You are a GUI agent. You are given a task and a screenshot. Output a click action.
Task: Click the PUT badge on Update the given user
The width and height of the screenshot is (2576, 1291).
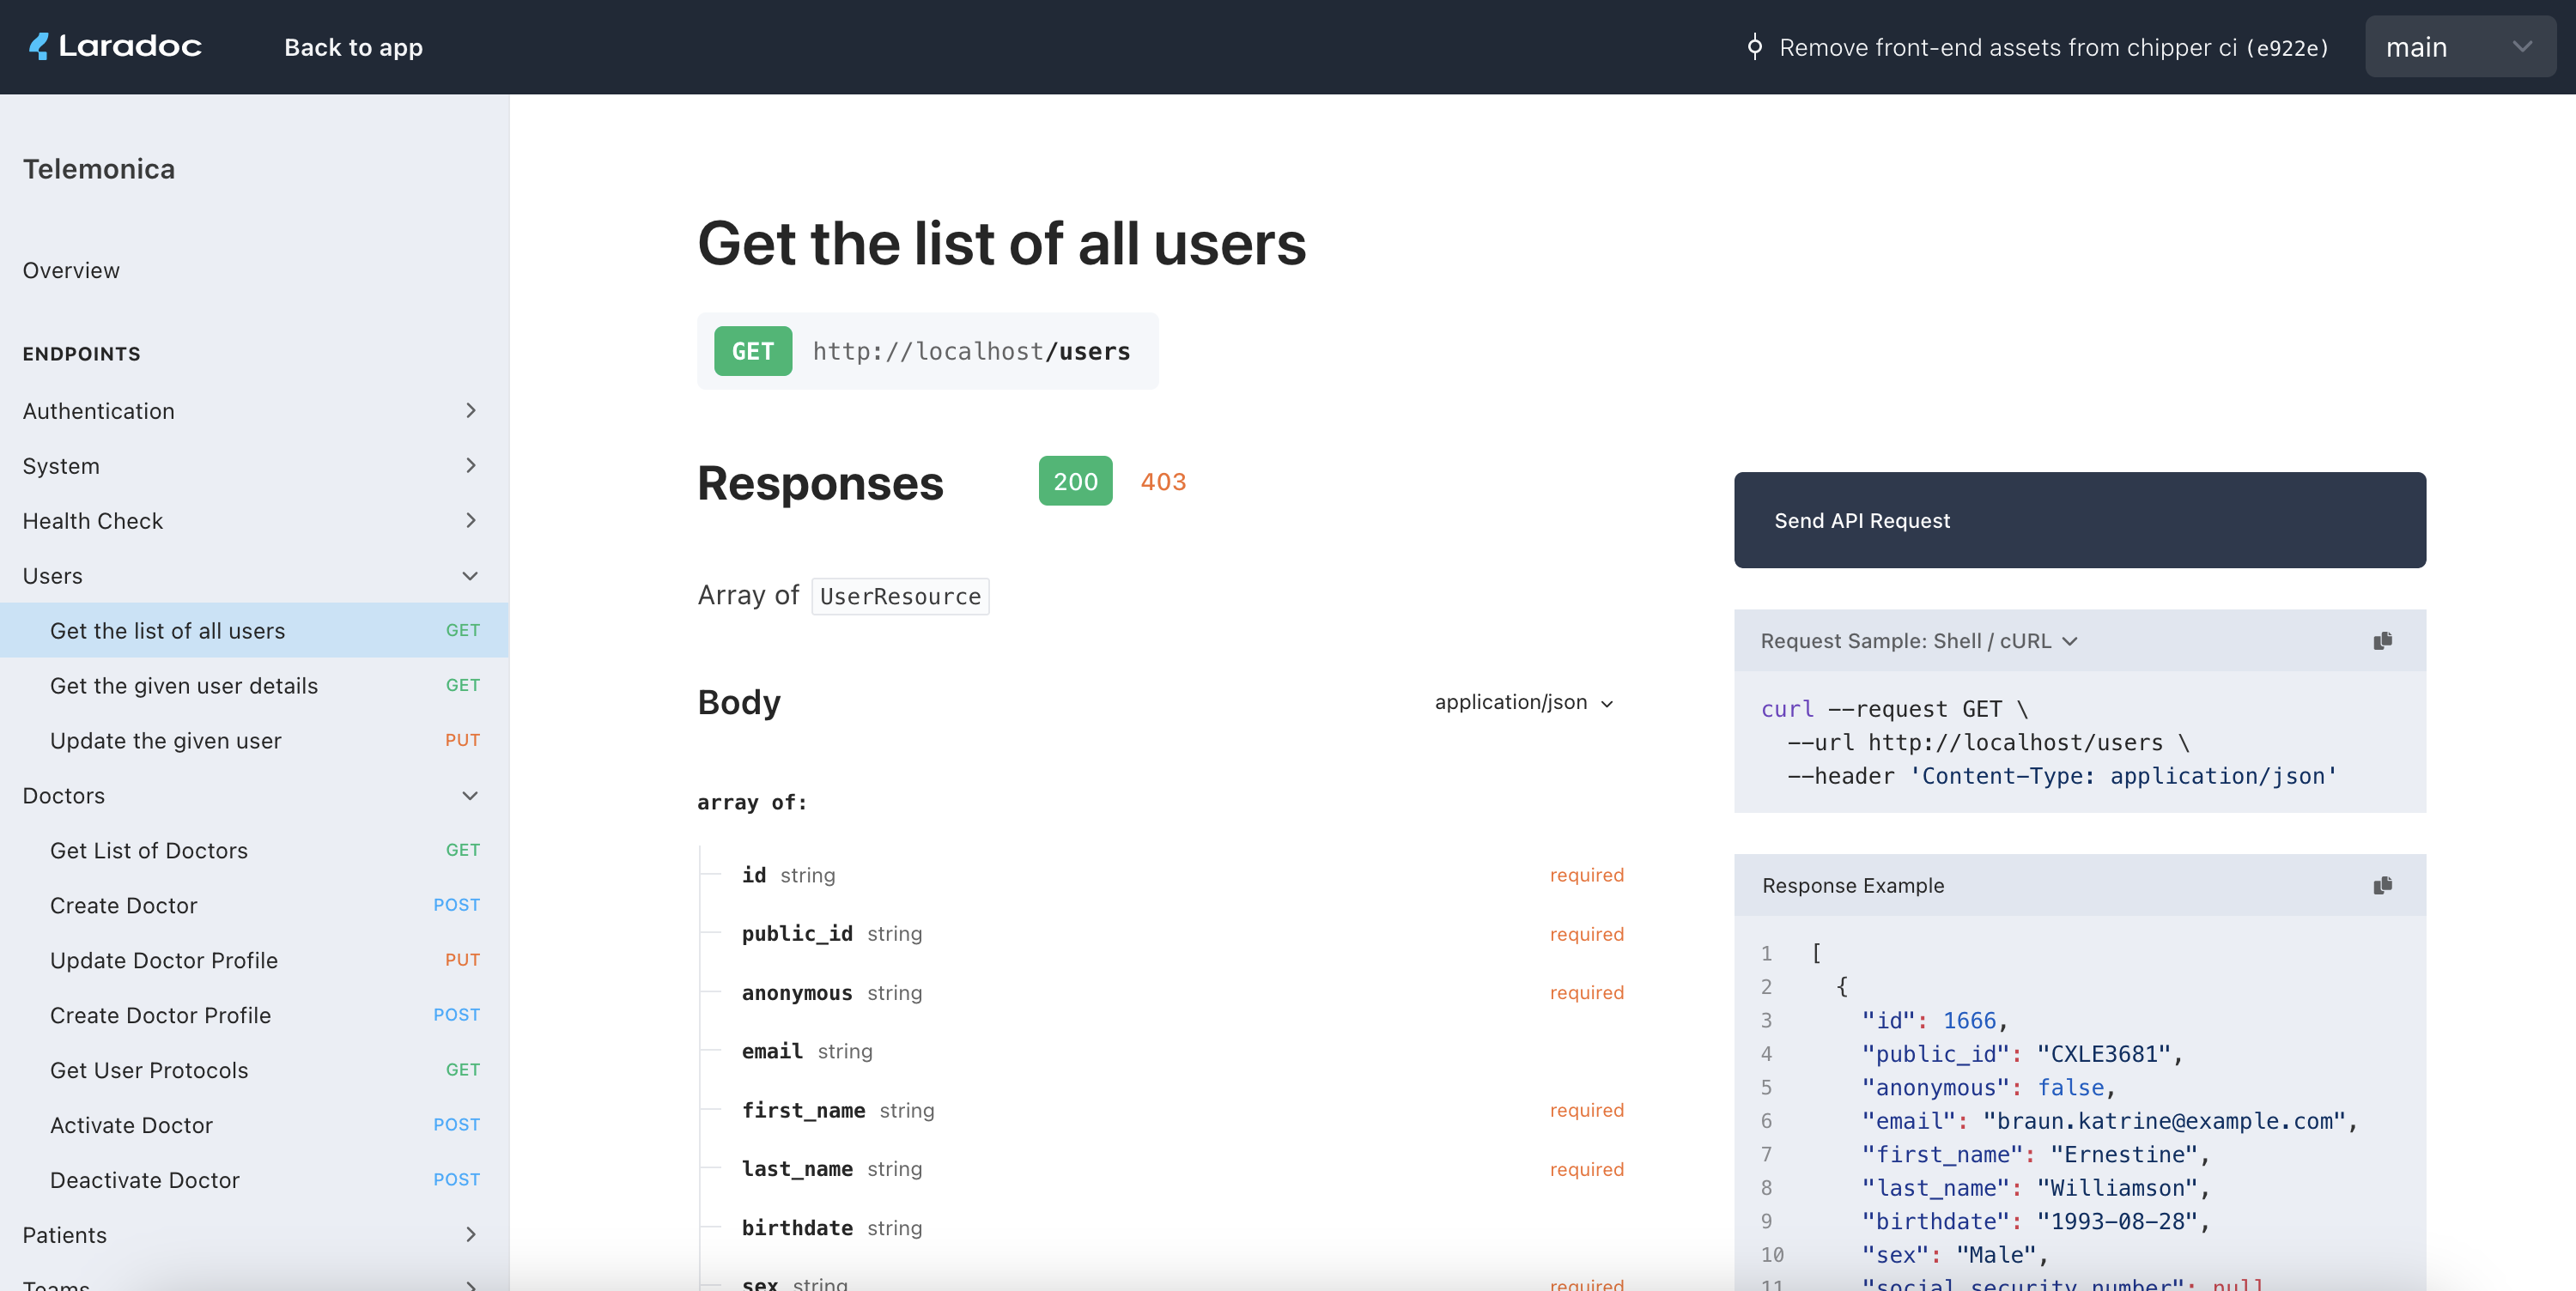pyautogui.click(x=463, y=740)
